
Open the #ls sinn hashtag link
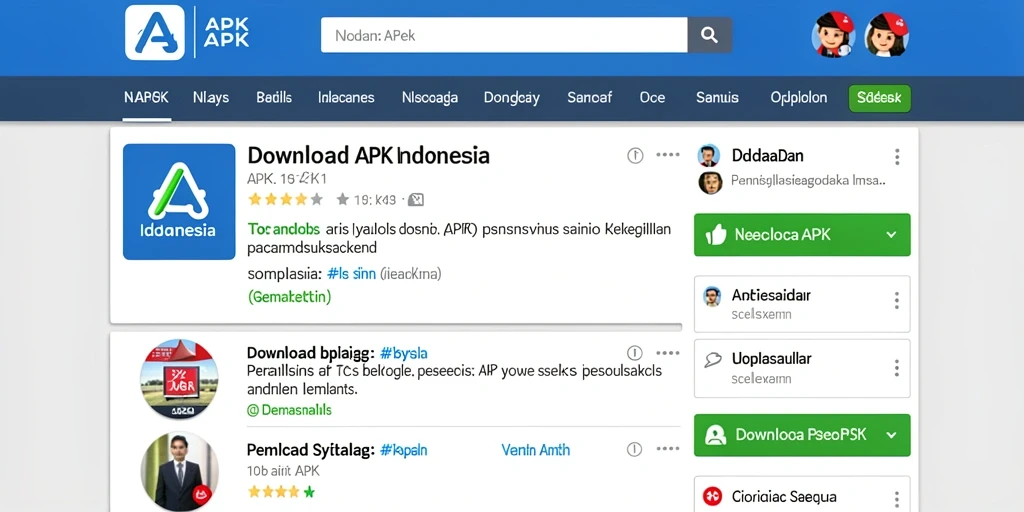(x=351, y=274)
